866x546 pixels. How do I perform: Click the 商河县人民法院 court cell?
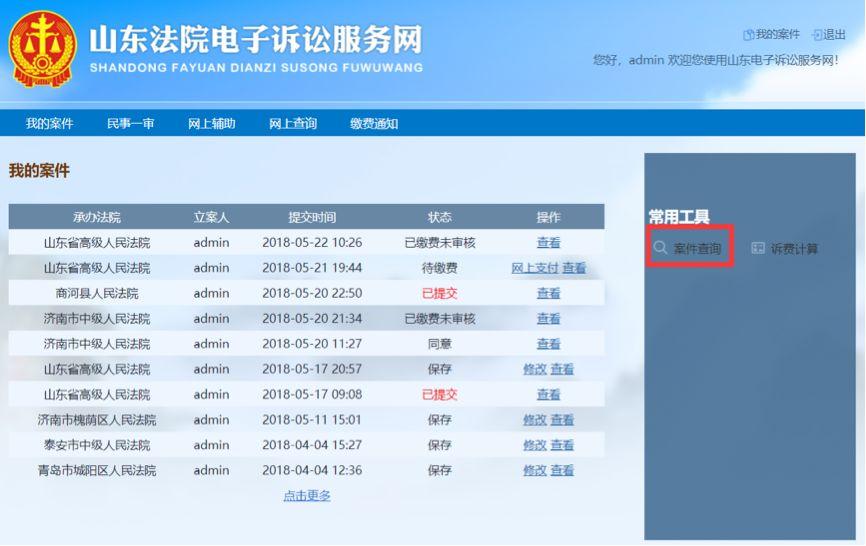97,293
